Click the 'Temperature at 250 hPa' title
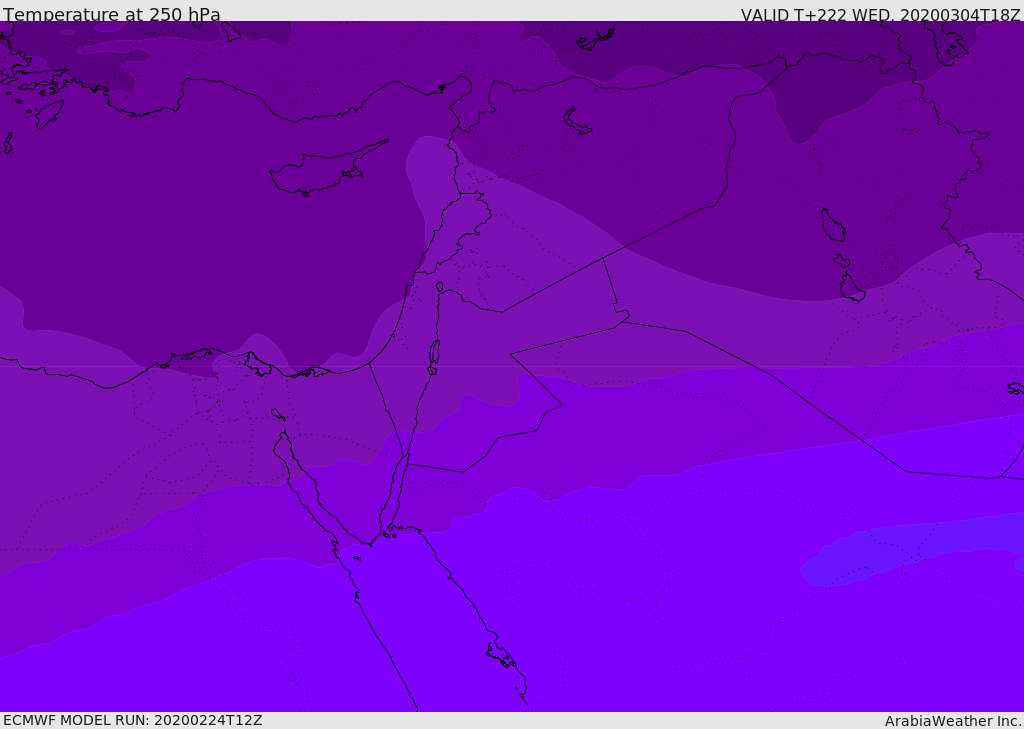The image size is (1024, 729). click(x=112, y=14)
